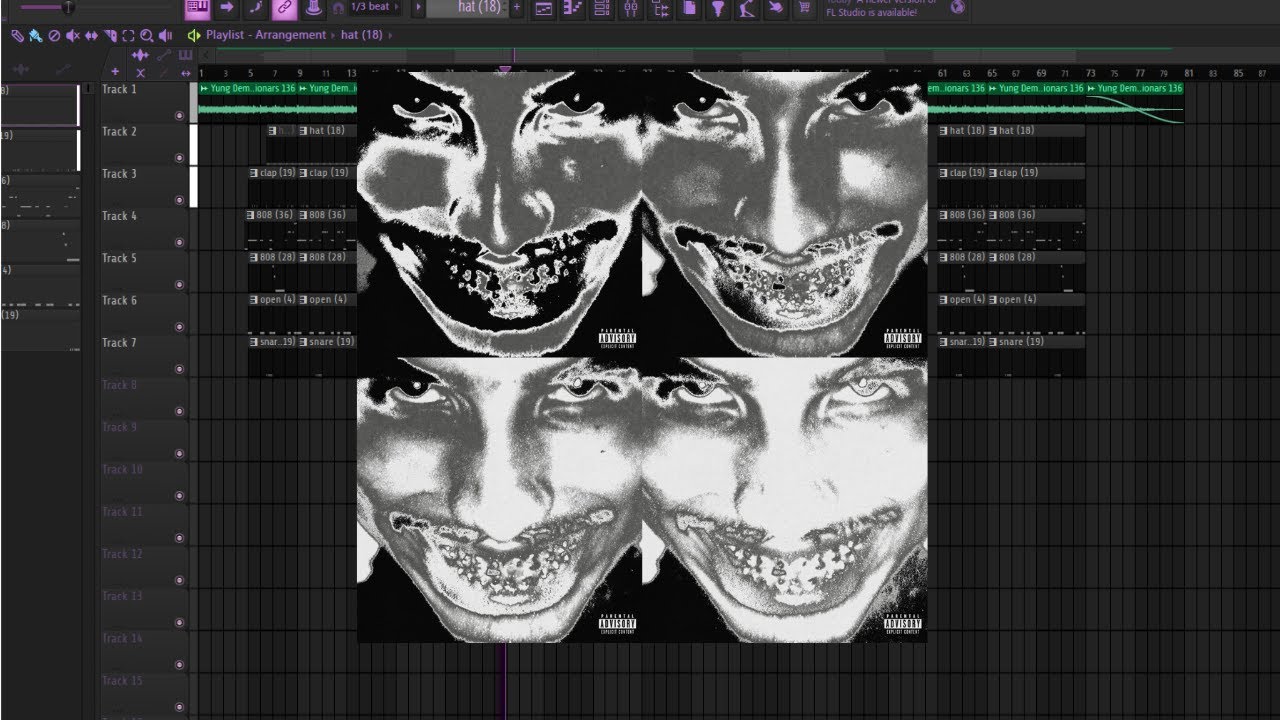Screen dimensions: 1280x720
Task: Click the right-arrow countdown icon in top toolbar
Action: point(226,8)
